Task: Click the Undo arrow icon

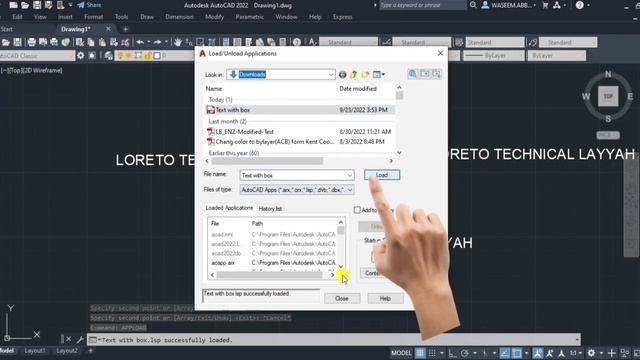Action: click(x=140, y=42)
